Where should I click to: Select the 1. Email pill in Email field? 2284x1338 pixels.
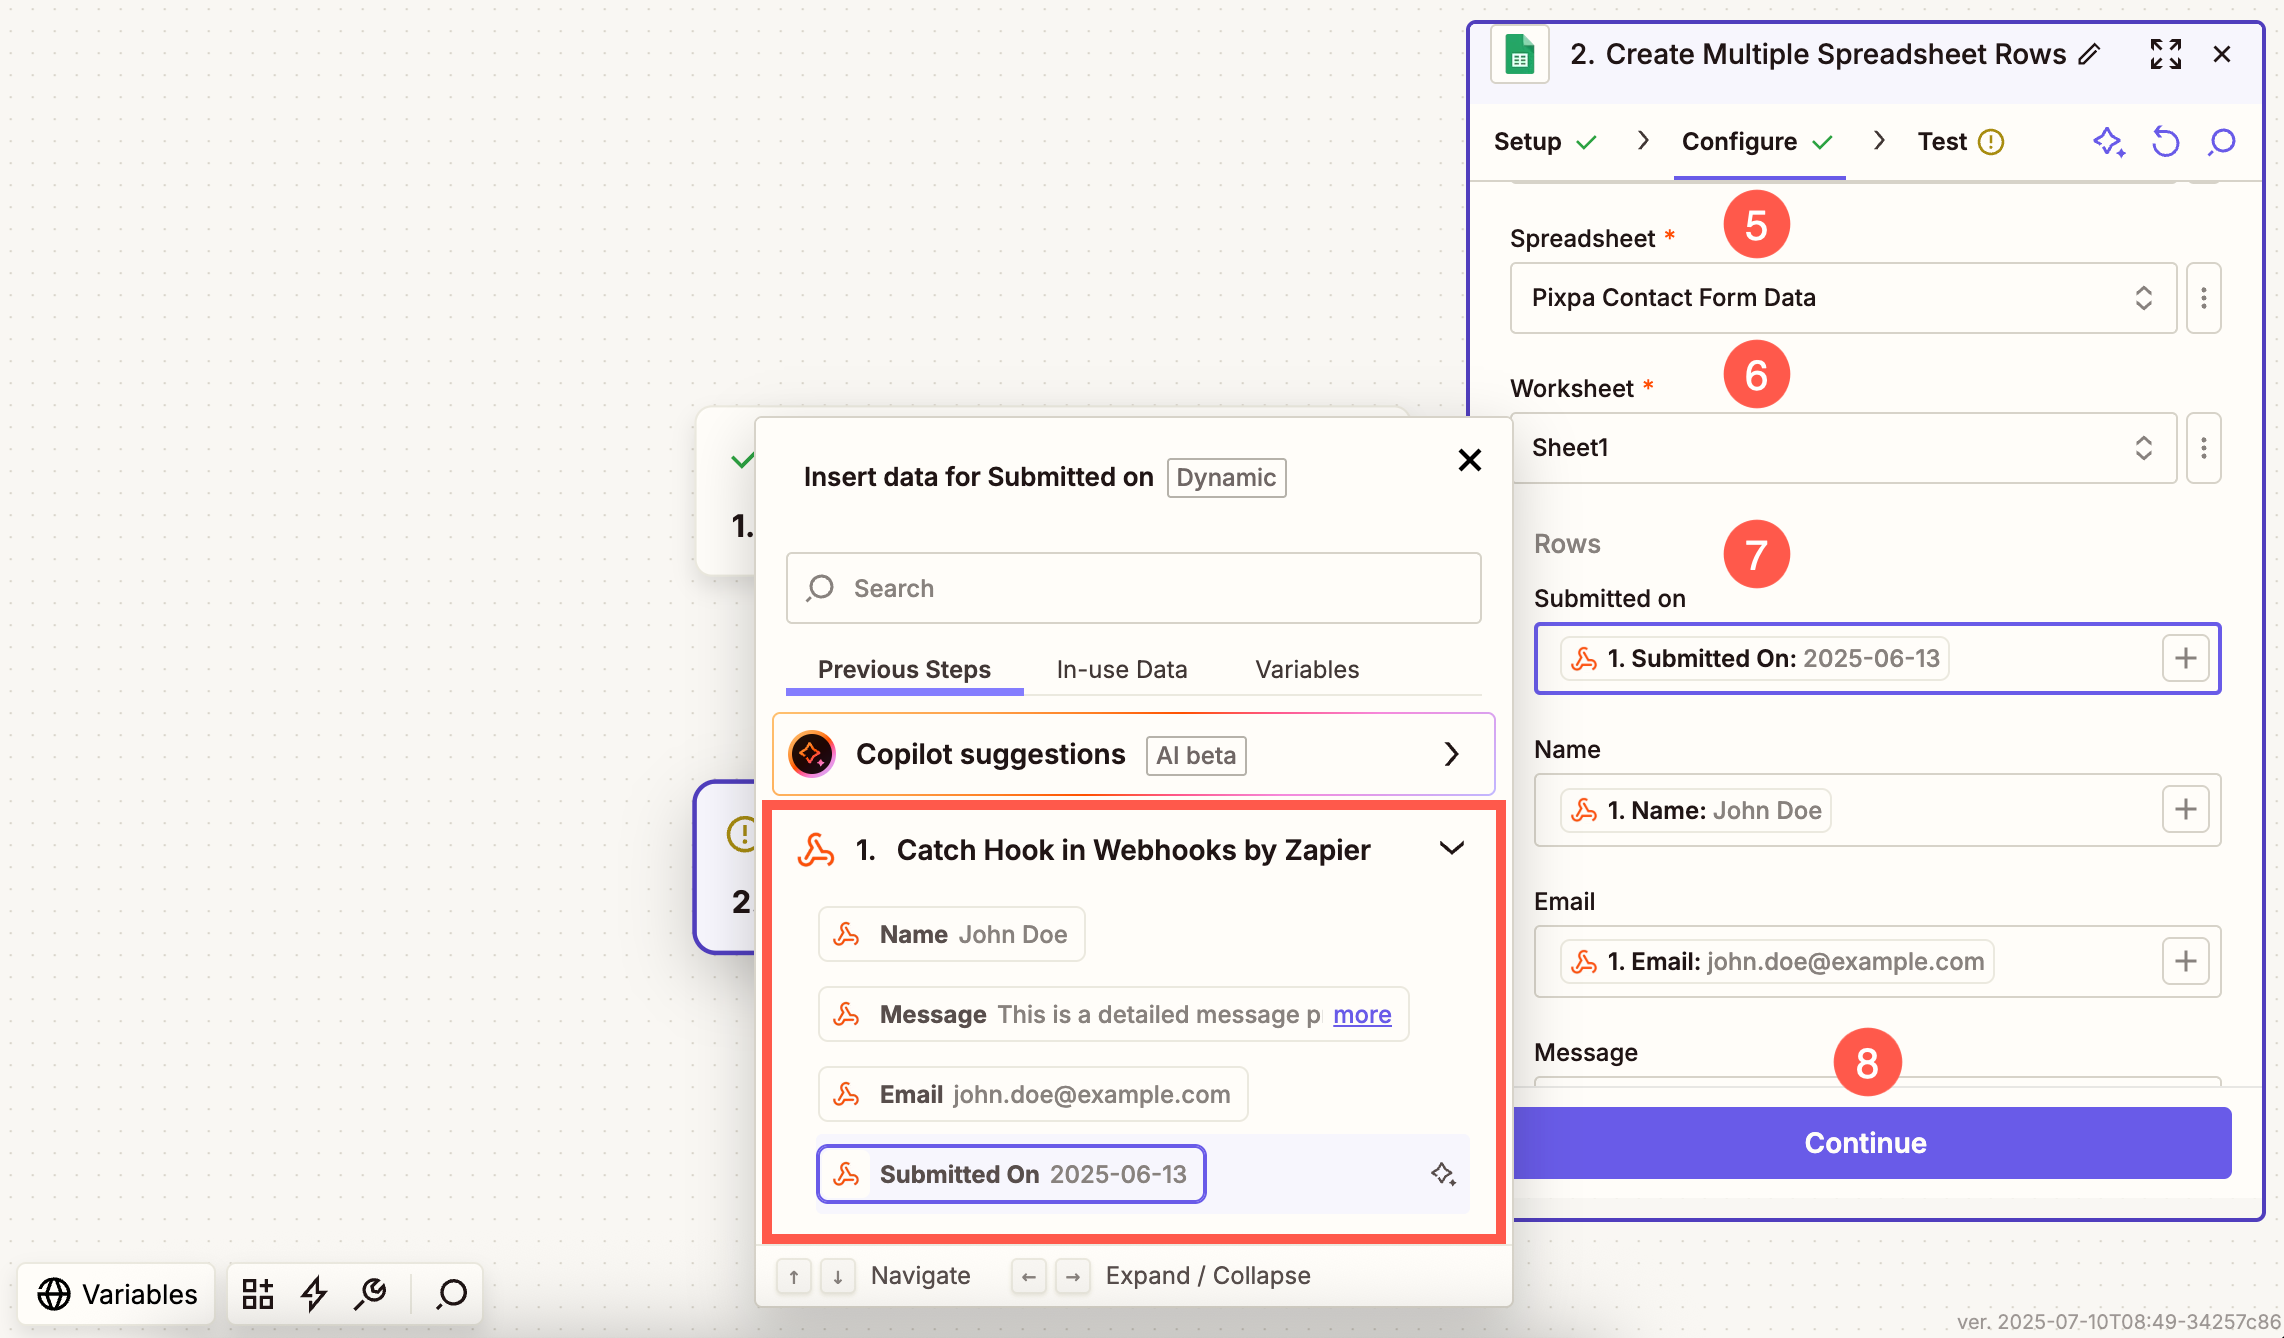pyautogui.click(x=1776, y=961)
